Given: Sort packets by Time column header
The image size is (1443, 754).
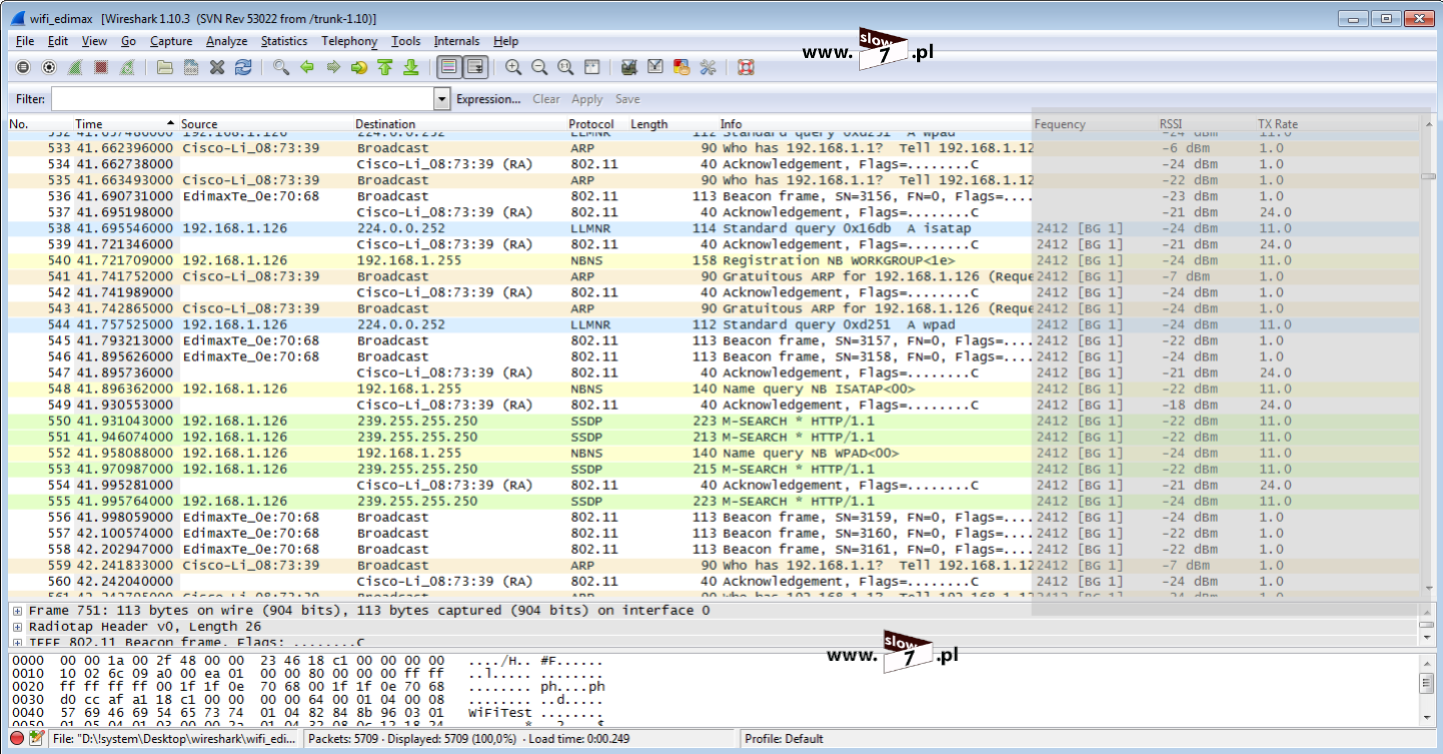Looking at the screenshot, I should click(x=89, y=124).
